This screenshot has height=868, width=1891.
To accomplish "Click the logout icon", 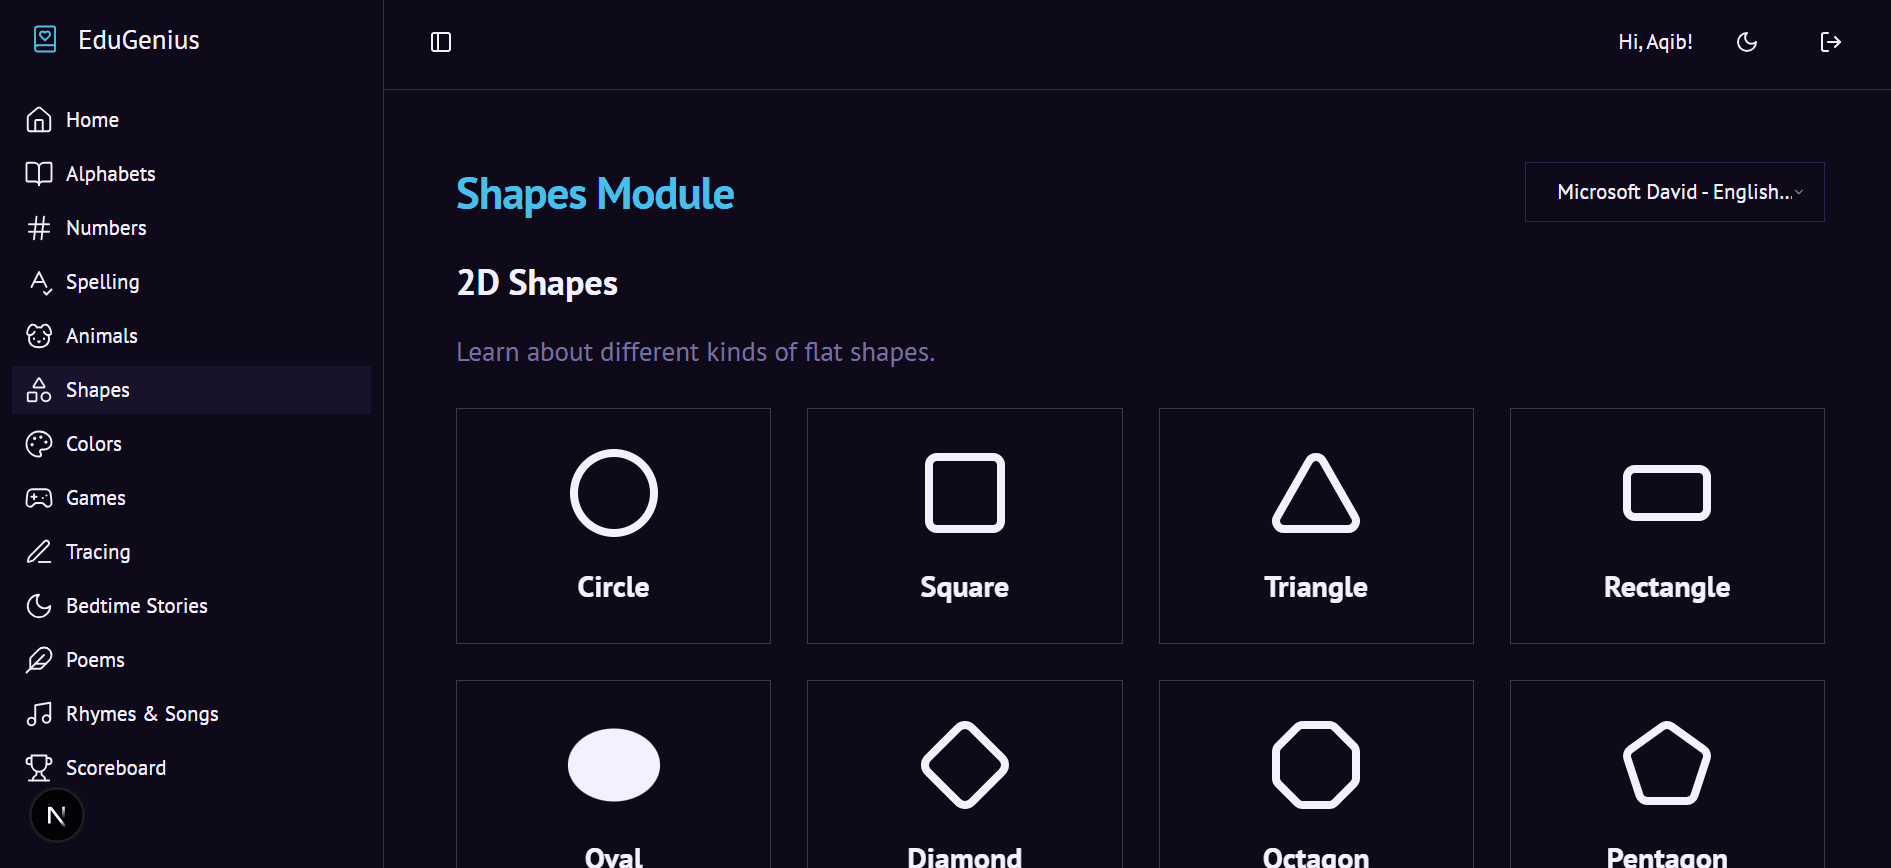I will (x=1830, y=42).
